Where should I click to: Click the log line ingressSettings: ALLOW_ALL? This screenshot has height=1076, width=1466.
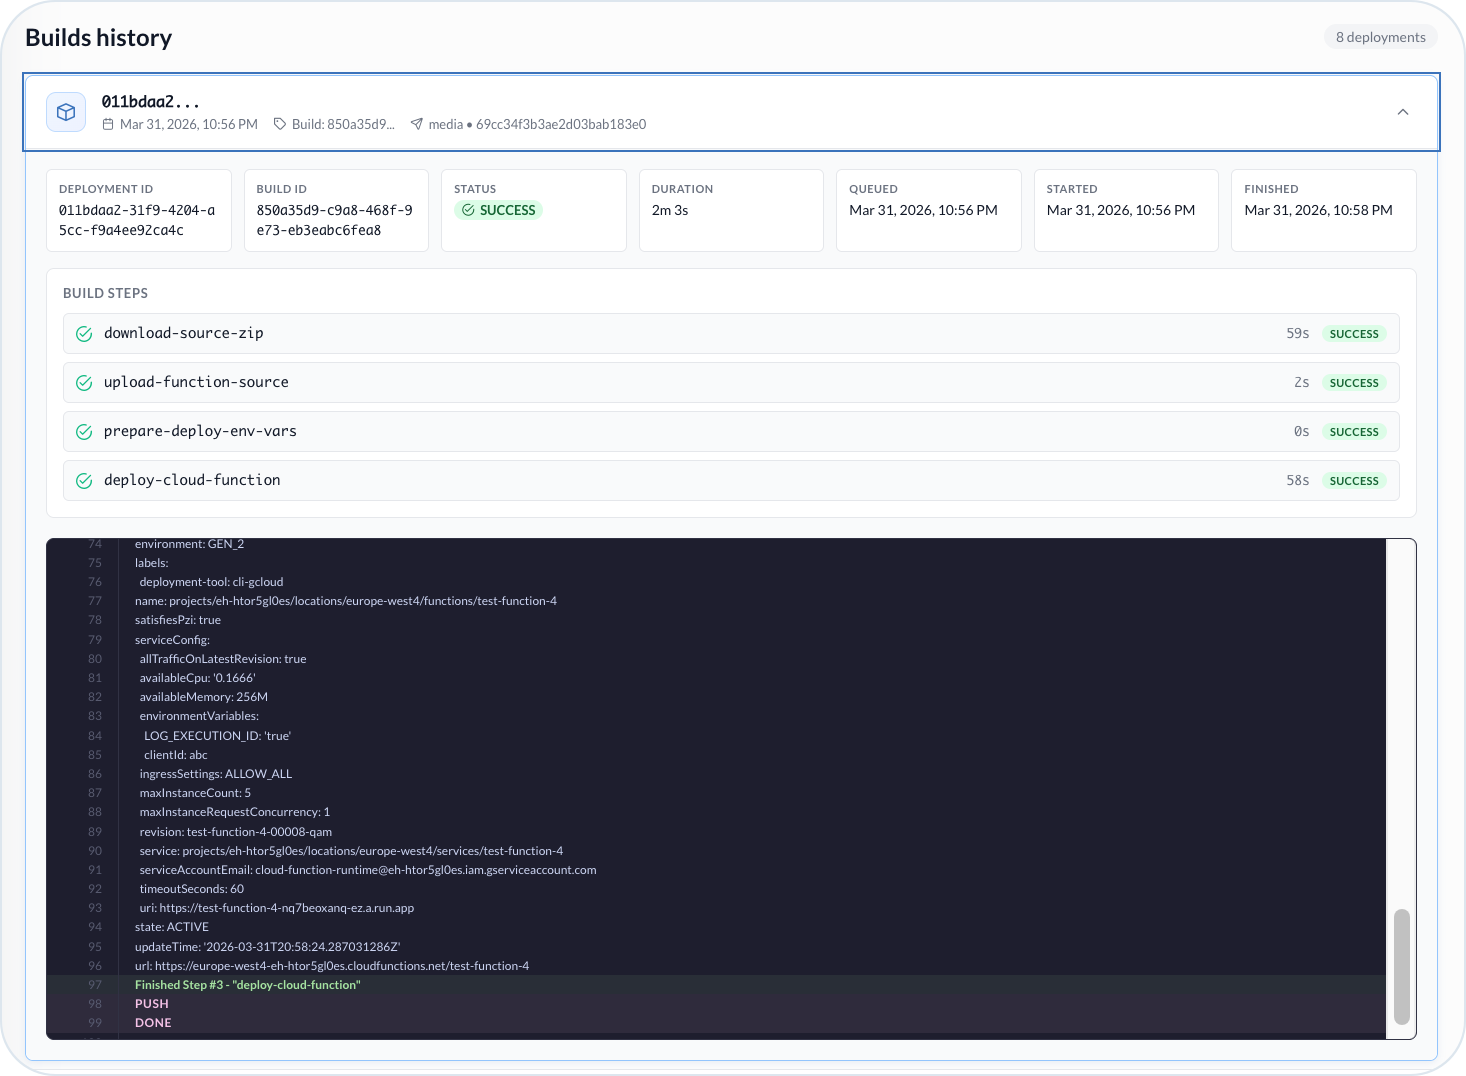(x=216, y=774)
